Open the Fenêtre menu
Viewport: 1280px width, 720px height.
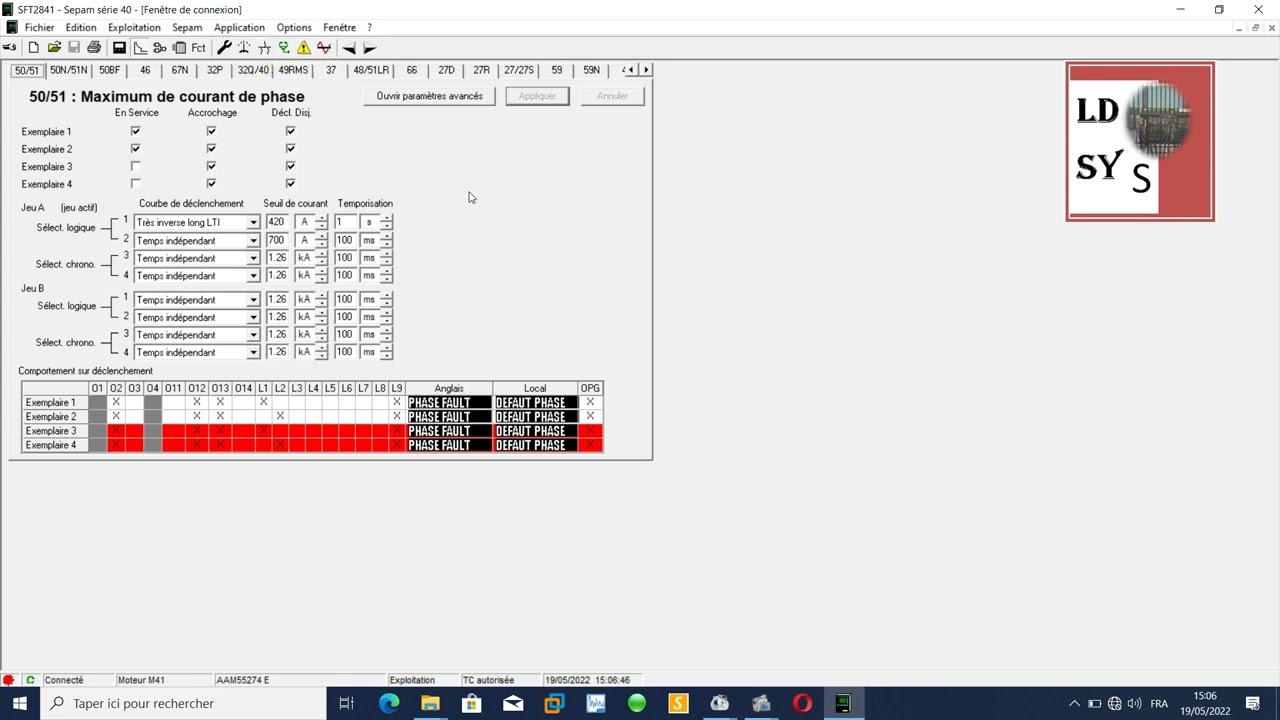pyautogui.click(x=339, y=27)
